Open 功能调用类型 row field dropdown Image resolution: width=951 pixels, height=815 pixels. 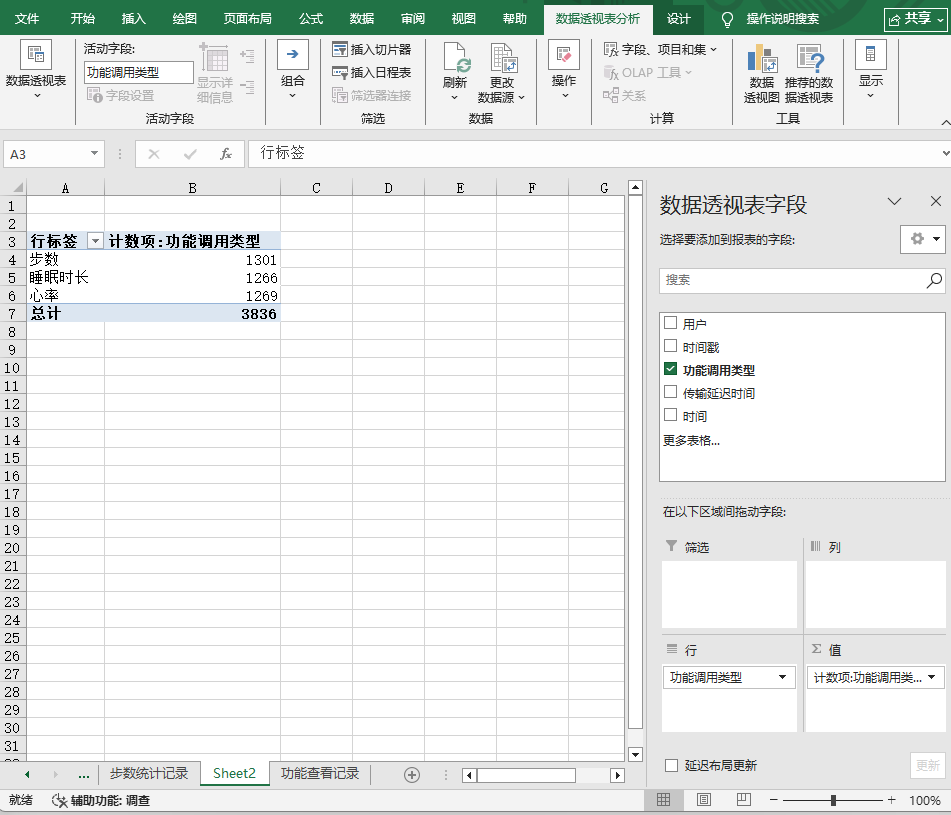[782, 677]
